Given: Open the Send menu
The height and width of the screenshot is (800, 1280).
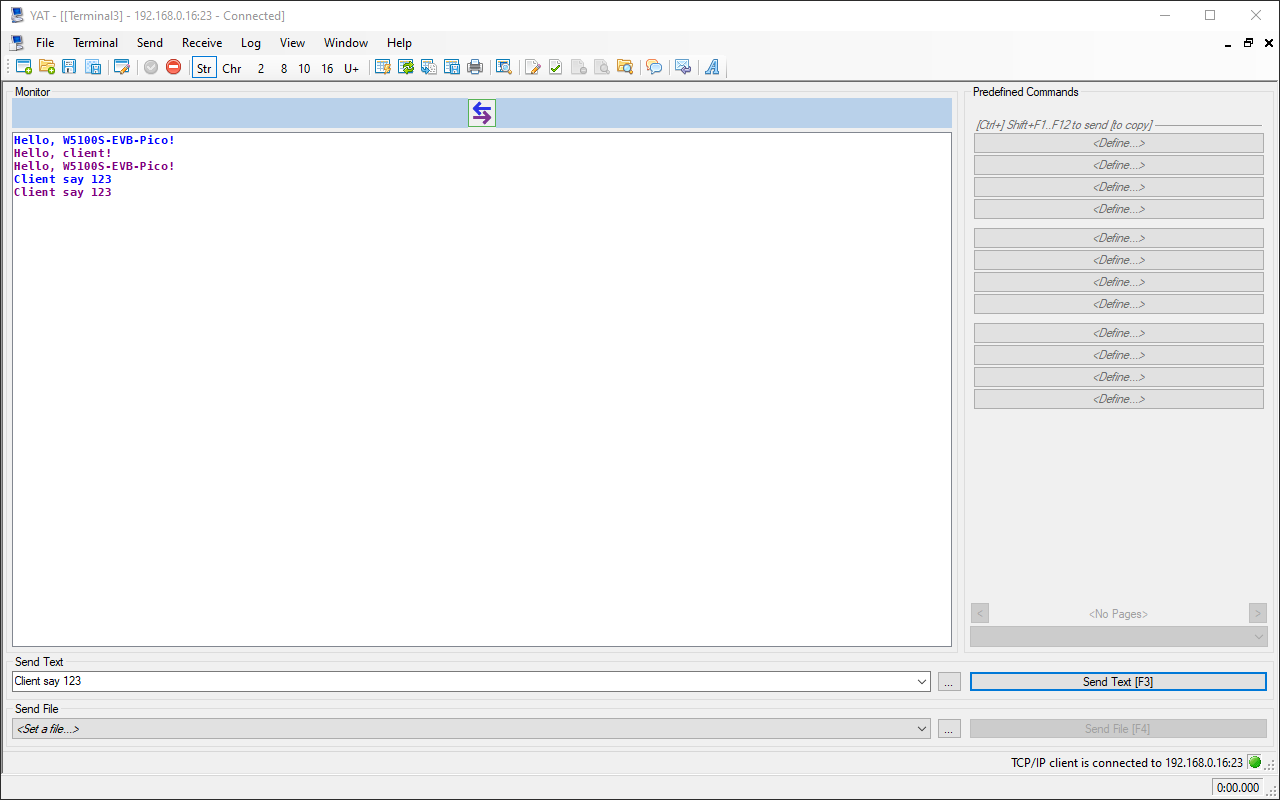Looking at the screenshot, I should click(150, 43).
